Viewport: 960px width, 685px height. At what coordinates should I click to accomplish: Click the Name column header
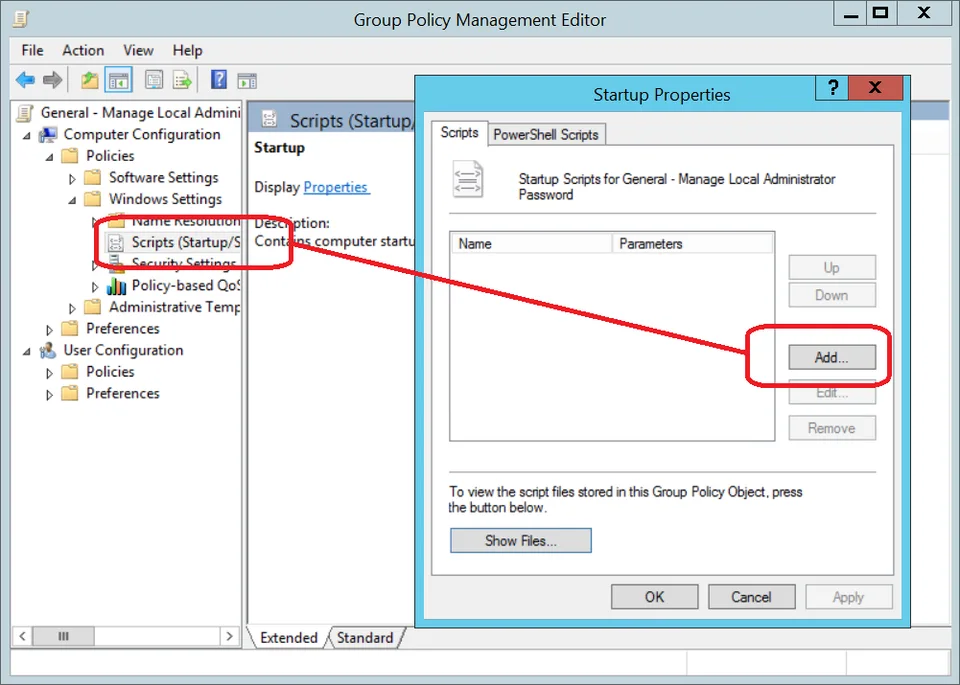(531, 244)
